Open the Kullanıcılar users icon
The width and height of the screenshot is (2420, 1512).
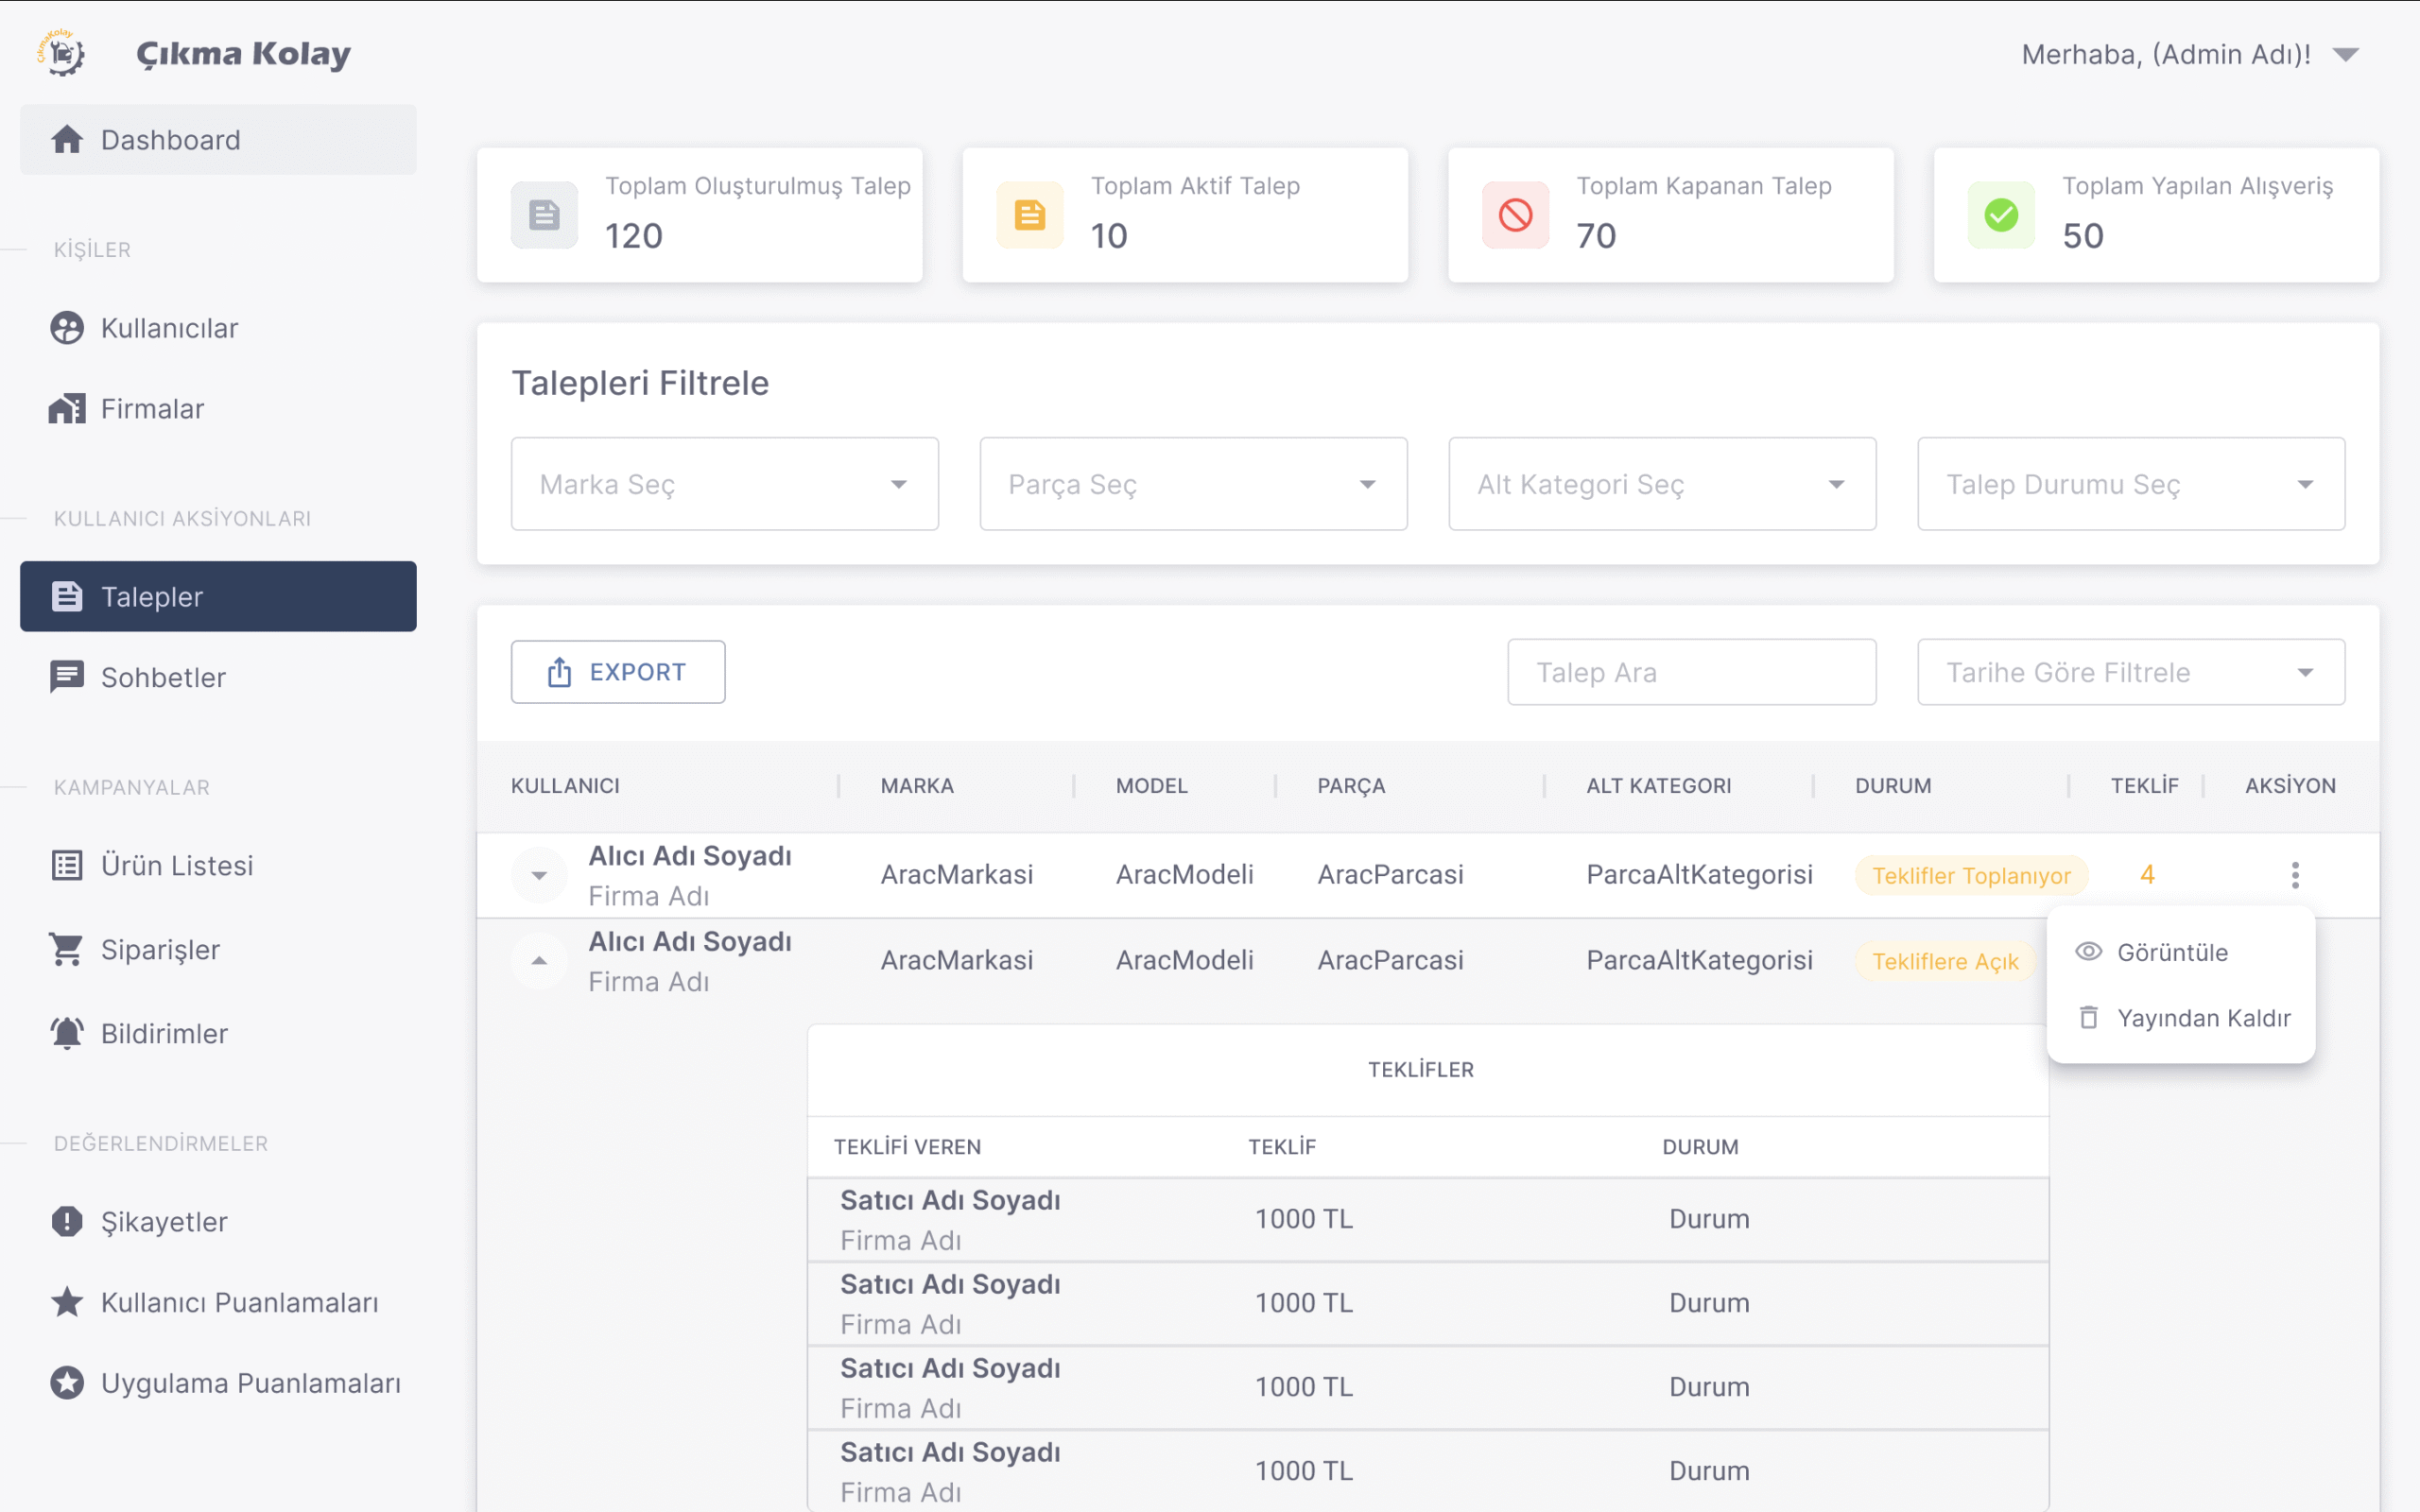(67, 328)
